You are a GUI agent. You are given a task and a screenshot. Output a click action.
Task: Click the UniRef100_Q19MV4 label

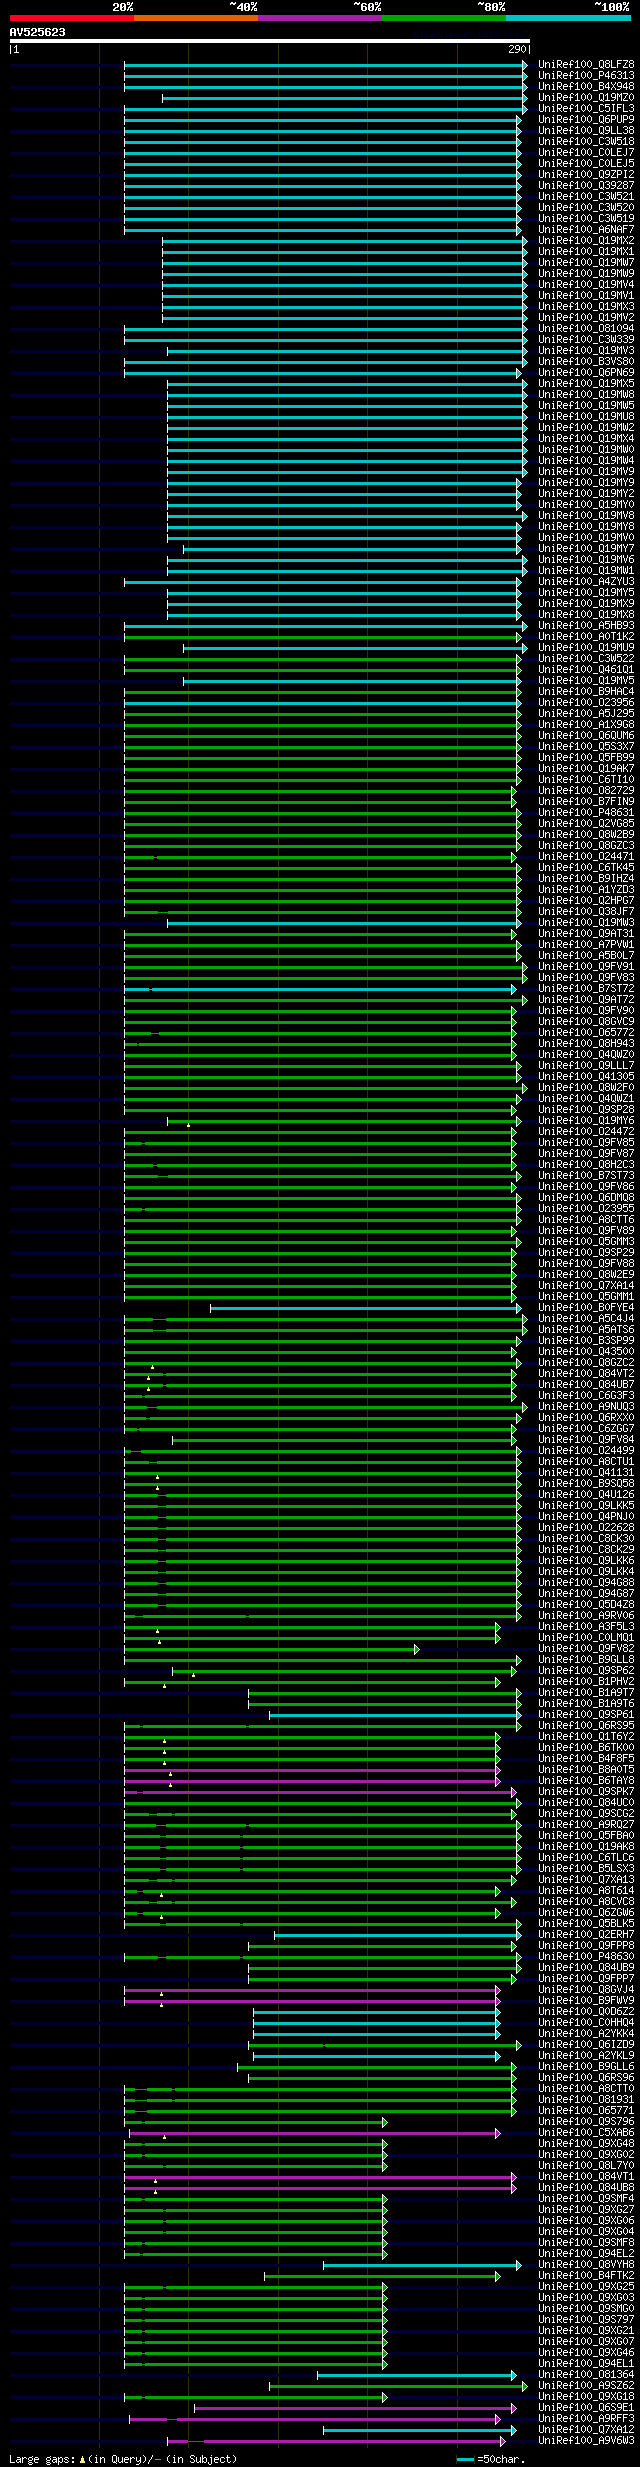coord(586,284)
